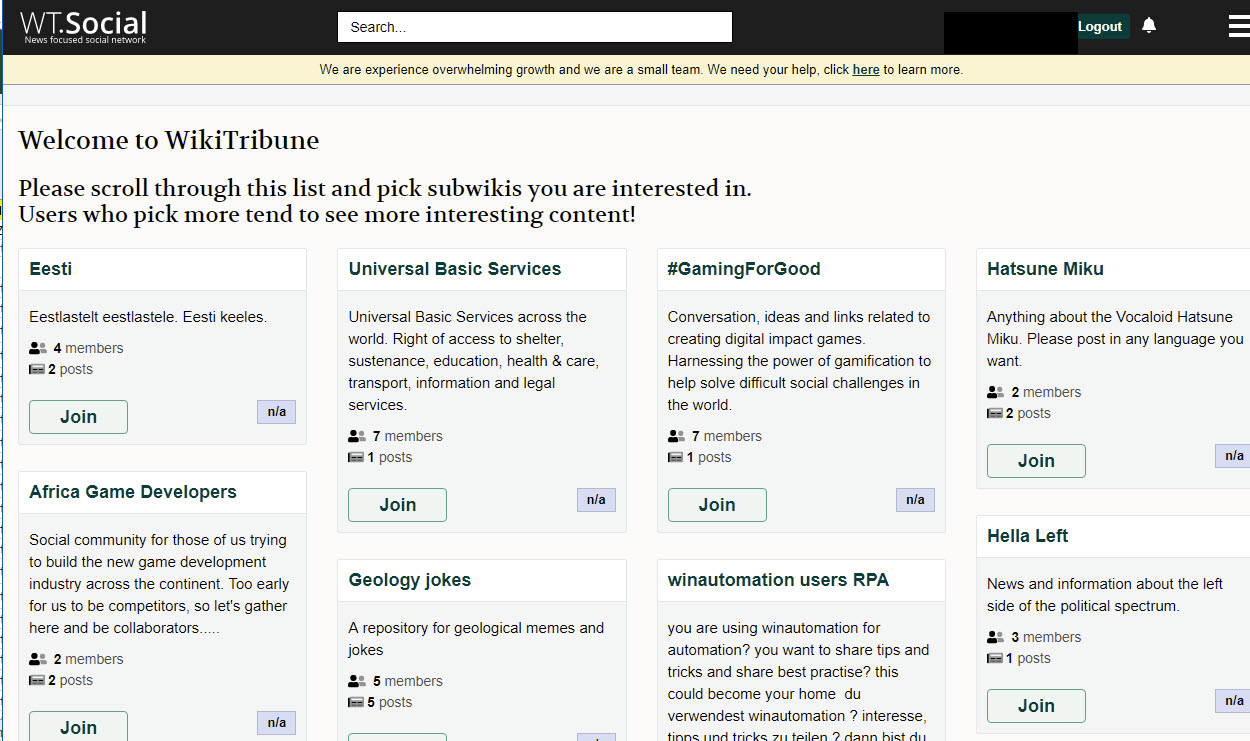The height and width of the screenshot is (741, 1250).
Task: Join the Universal Basic Services subwiki
Action: point(397,505)
